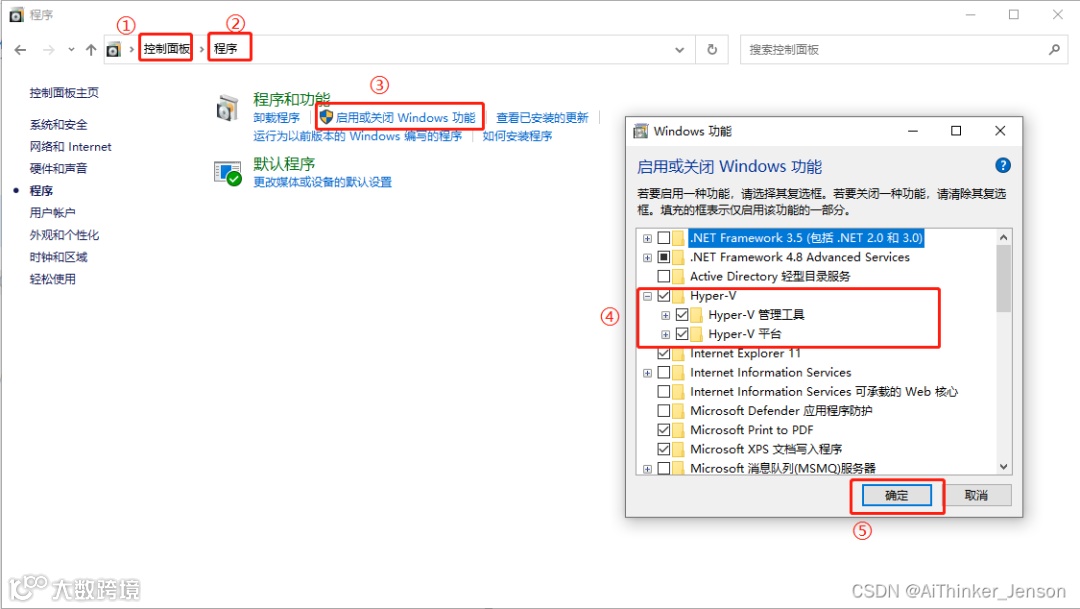The height and width of the screenshot is (609, 1080).
Task: Click 启用或关闭 Windows 功能 link
Action: click(405, 118)
